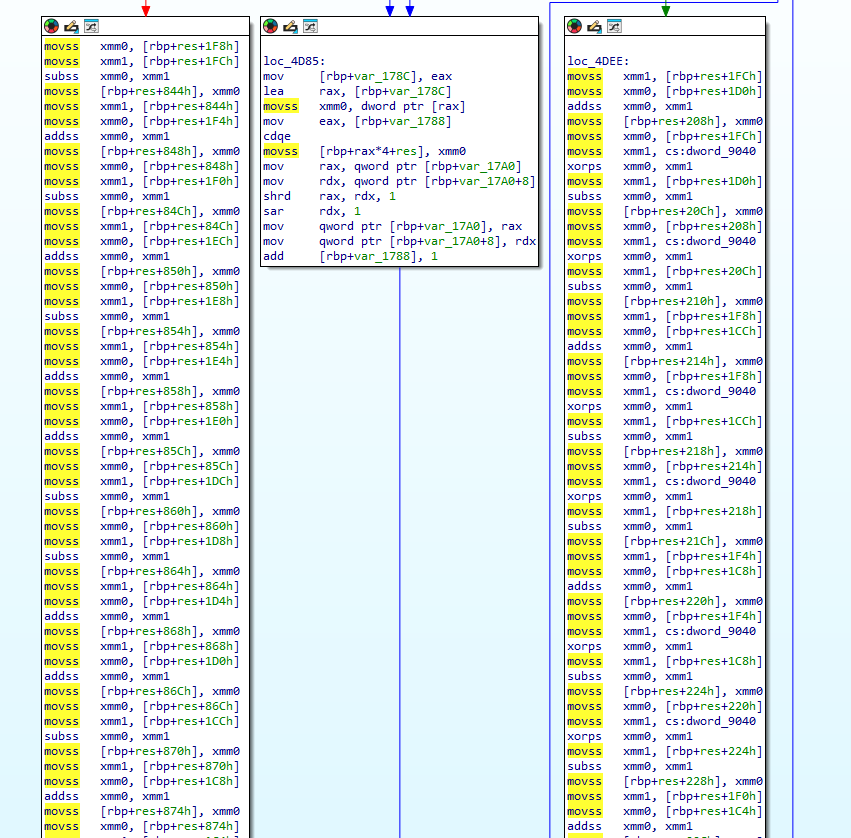Click line 'movss xmm0, [rbp+res+1ECh]'
Image resolution: width=851 pixels, height=838 pixels.
click(x=142, y=242)
